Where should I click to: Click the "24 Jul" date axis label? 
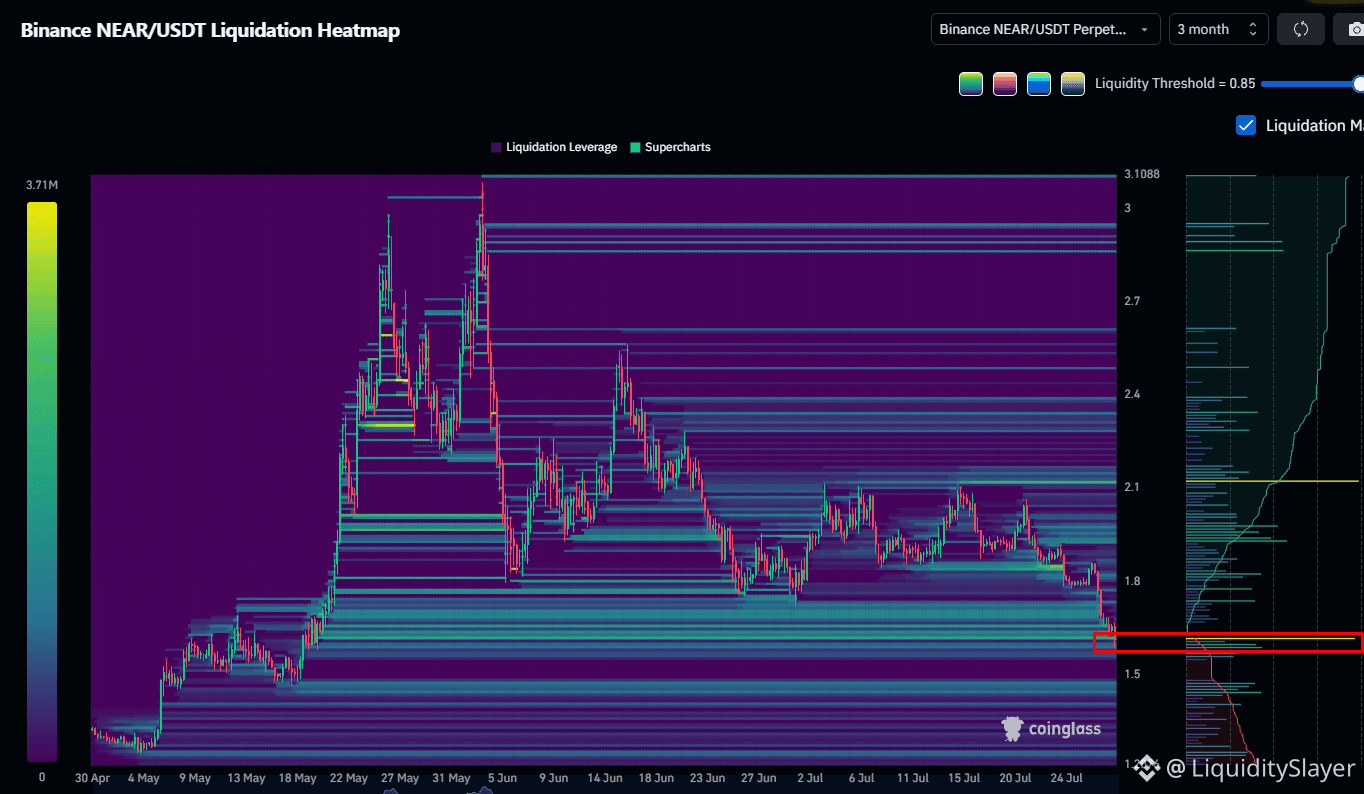(1067, 778)
